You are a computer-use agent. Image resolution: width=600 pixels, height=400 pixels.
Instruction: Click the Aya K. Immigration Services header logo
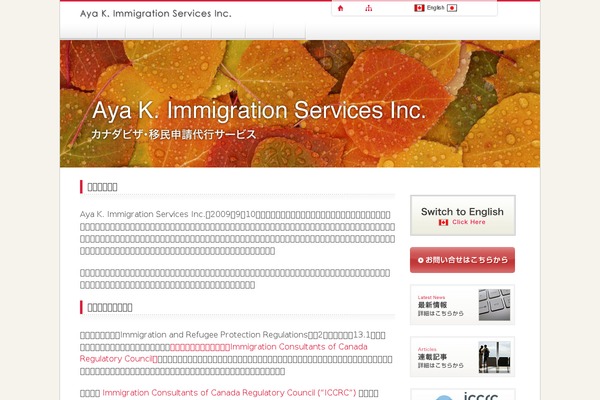click(155, 14)
